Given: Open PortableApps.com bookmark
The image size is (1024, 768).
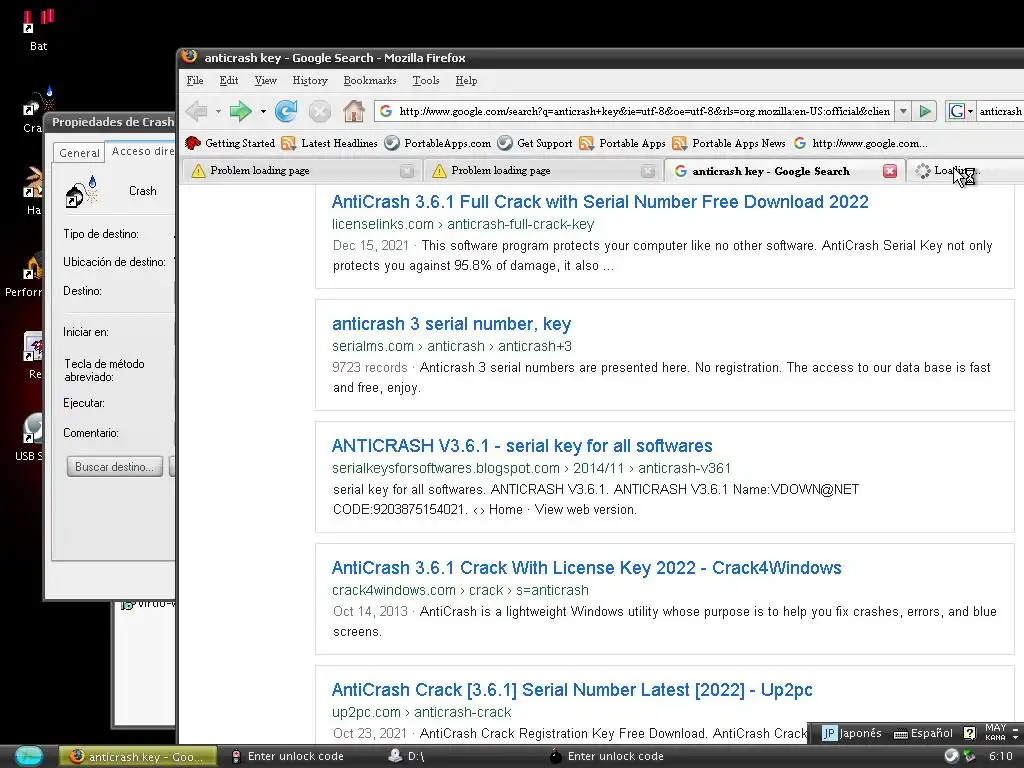Looking at the screenshot, I should (x=438, y=143).
